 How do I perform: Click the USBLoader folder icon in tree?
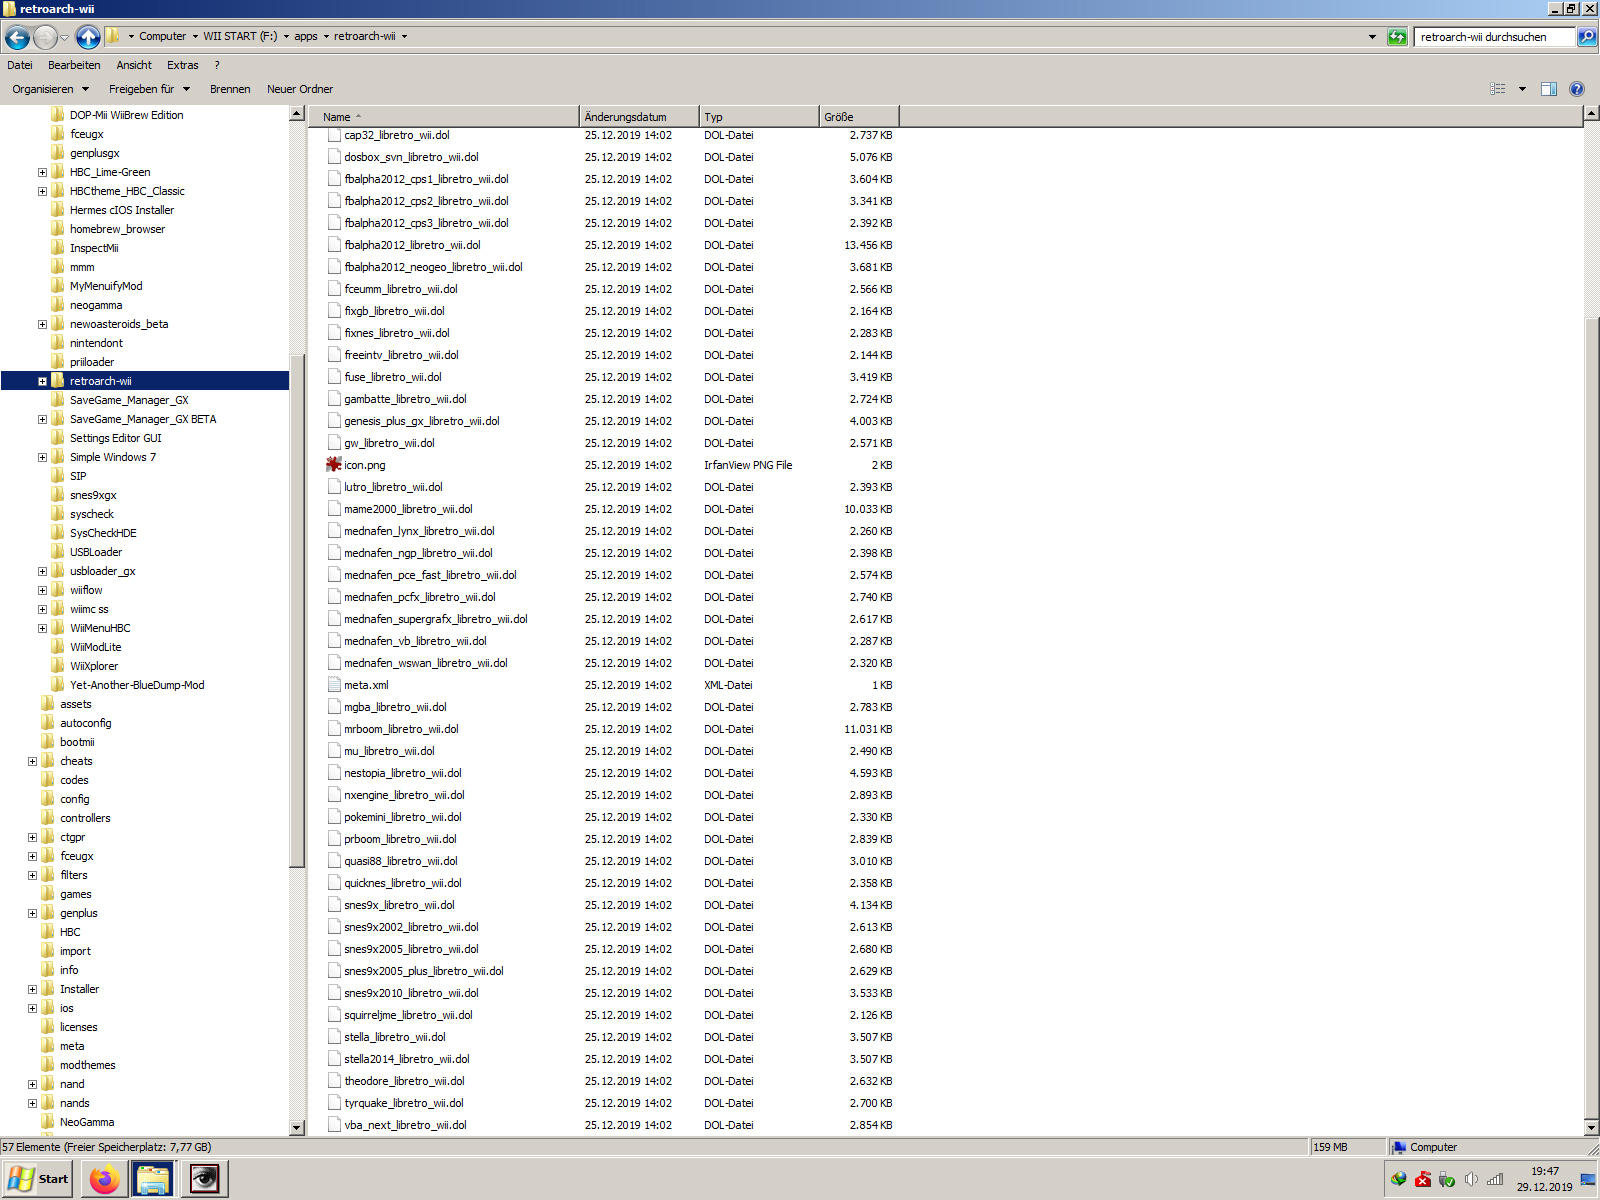click(x=58, y=552)
